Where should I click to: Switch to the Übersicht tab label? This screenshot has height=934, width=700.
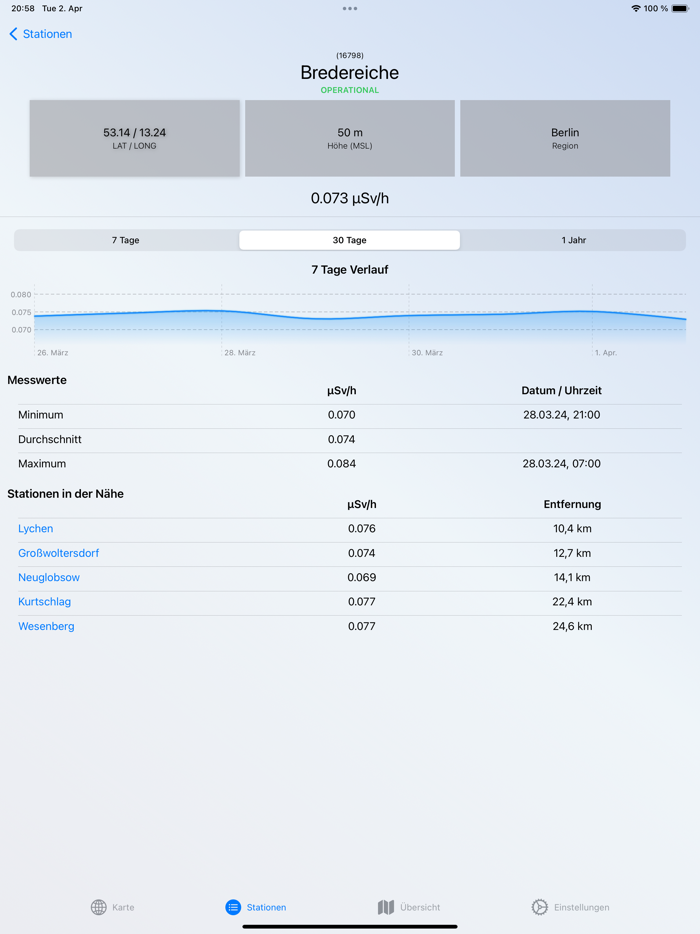tap(420, 907)
